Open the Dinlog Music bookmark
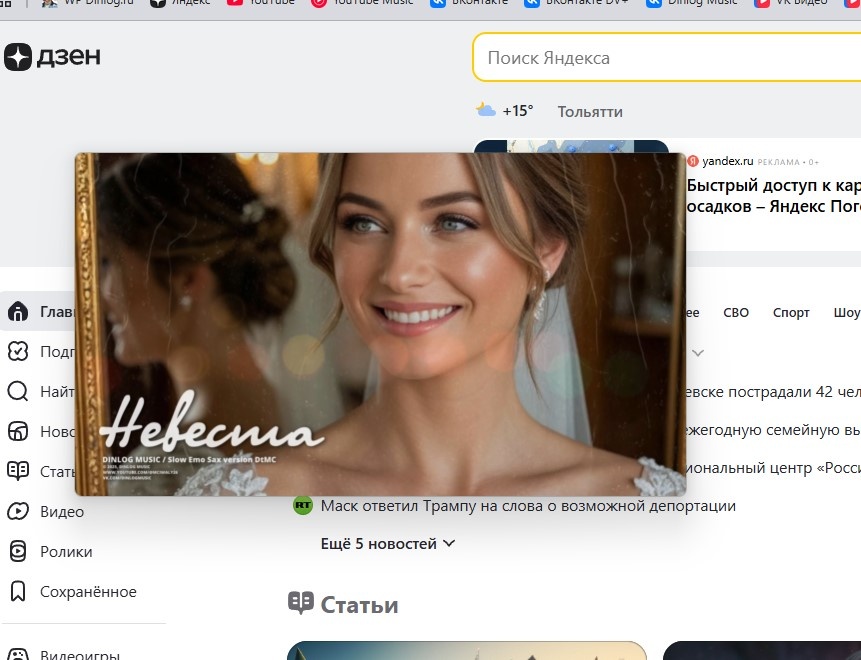This screenshot has width=861, height=660. click(692, 3)
